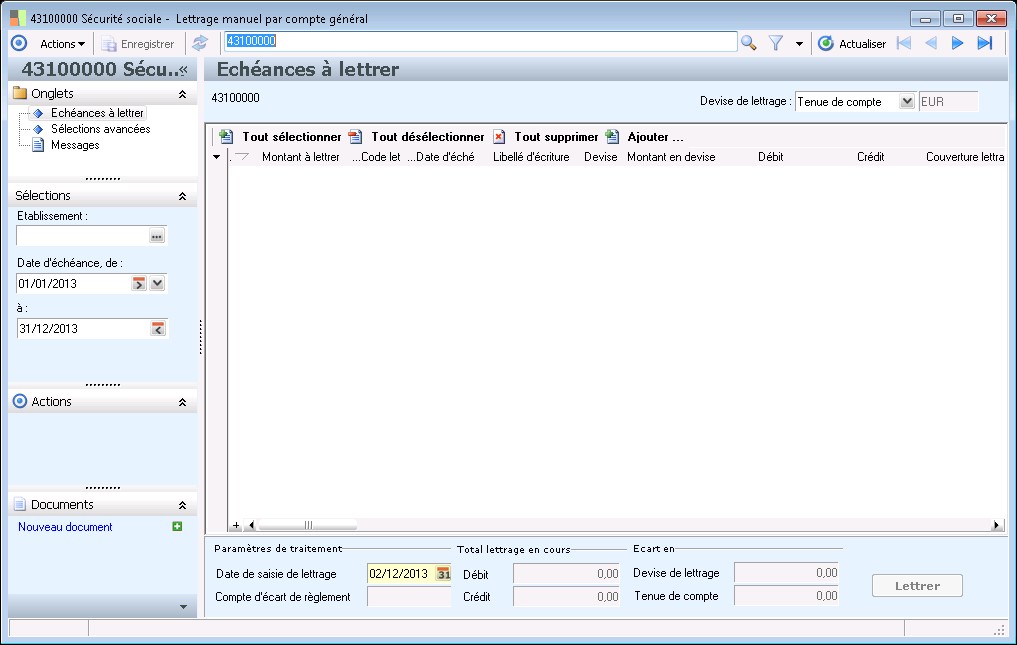1017x645 pixels.
Task: Click the Devise column header
Action: tap(601, 157)
